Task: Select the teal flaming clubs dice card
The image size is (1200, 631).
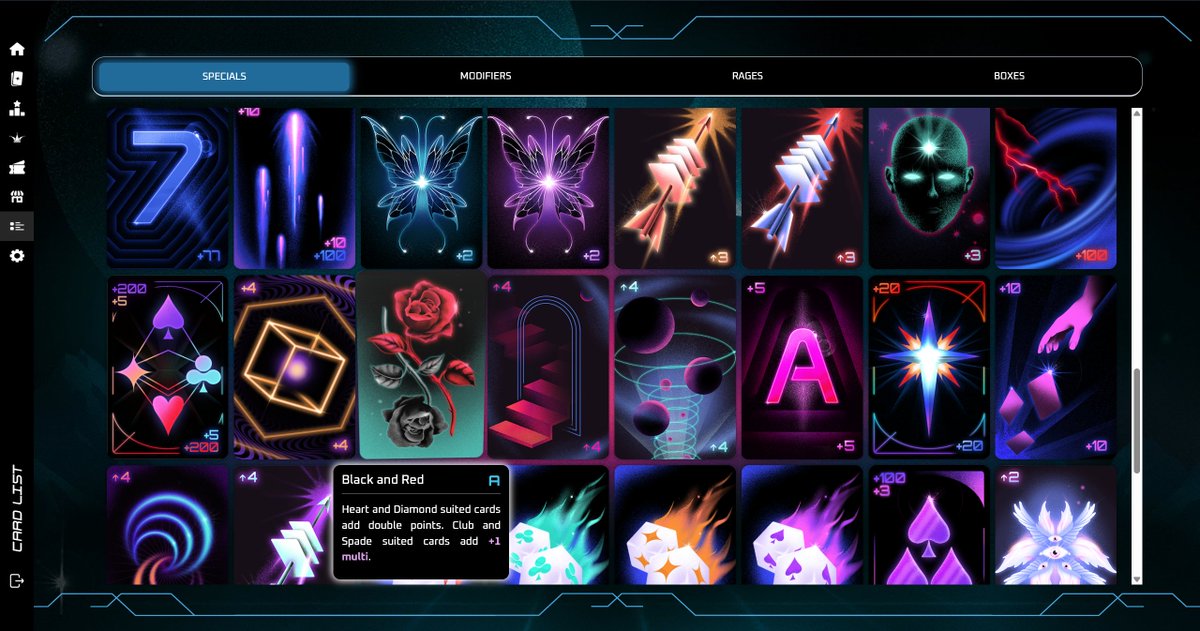Action: 558,525
